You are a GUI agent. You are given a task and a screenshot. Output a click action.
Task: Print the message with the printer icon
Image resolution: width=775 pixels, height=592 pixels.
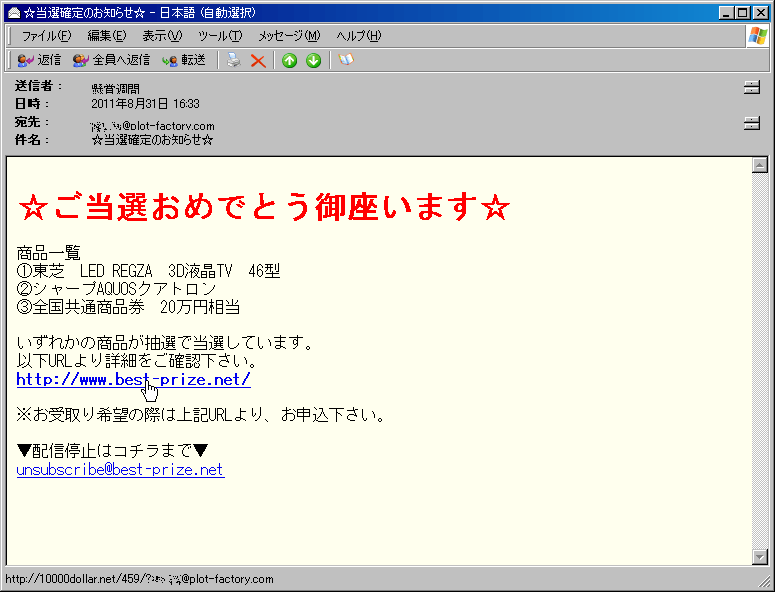tap(234, 60)
